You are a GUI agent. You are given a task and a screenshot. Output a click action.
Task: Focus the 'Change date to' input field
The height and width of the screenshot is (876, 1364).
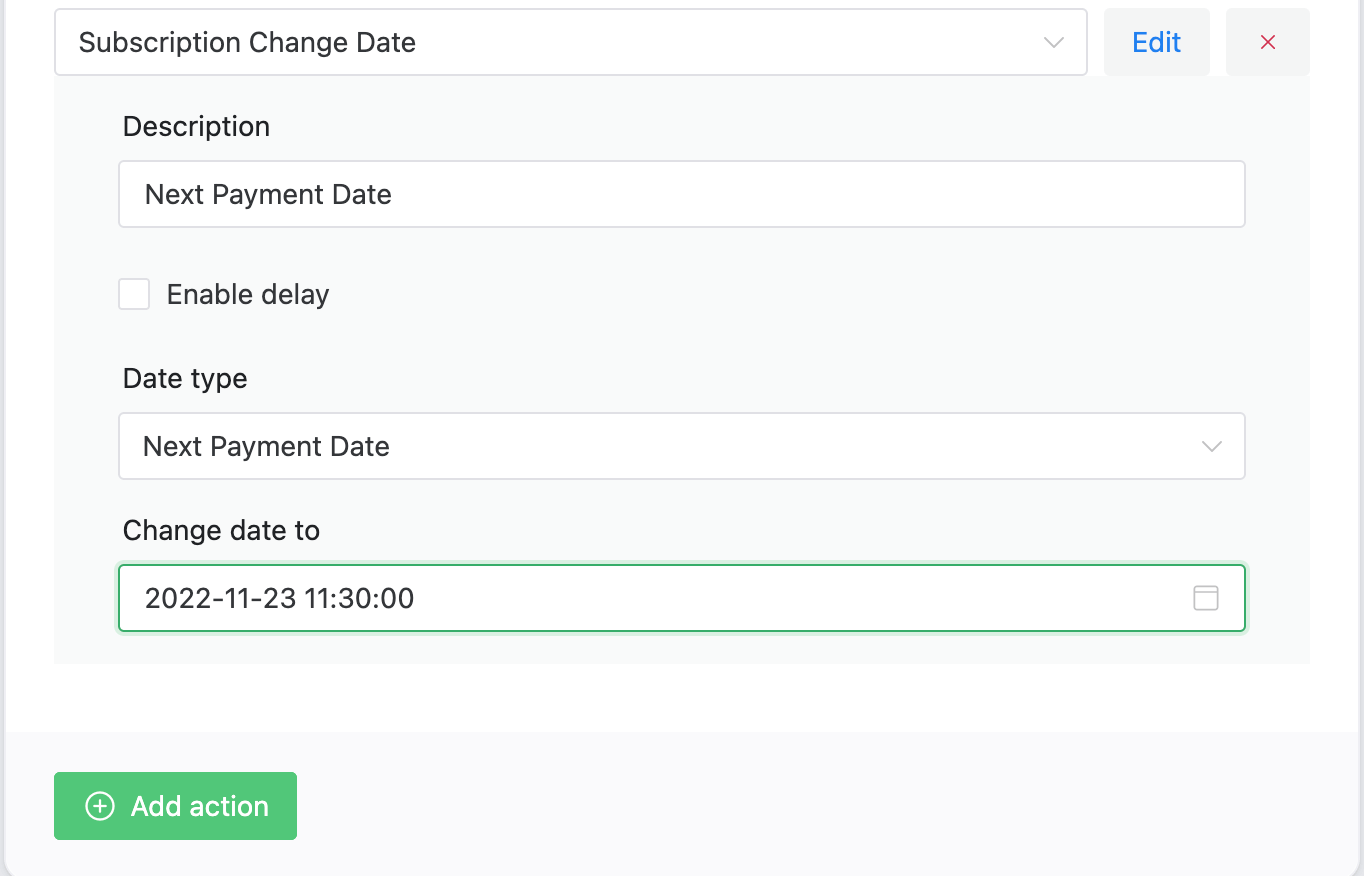[682, 598]
